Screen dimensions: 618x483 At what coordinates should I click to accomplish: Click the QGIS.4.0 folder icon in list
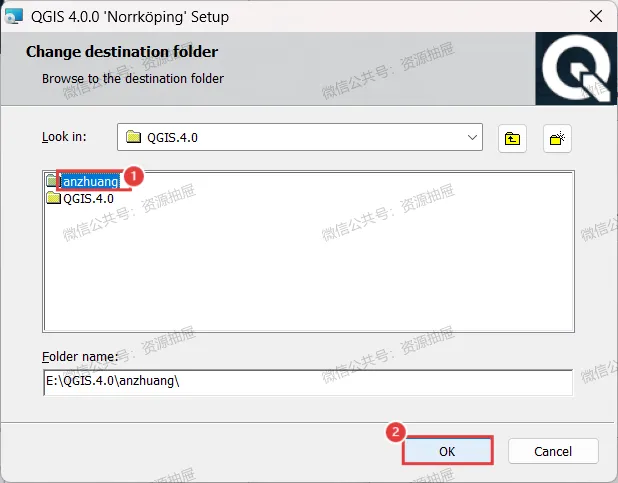53,198
